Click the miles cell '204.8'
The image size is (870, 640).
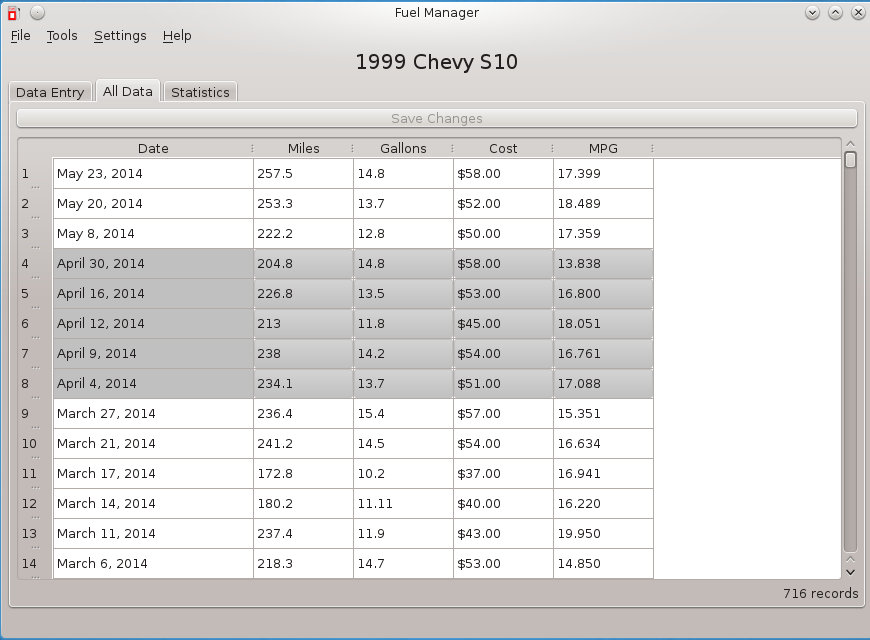point(304,264)
